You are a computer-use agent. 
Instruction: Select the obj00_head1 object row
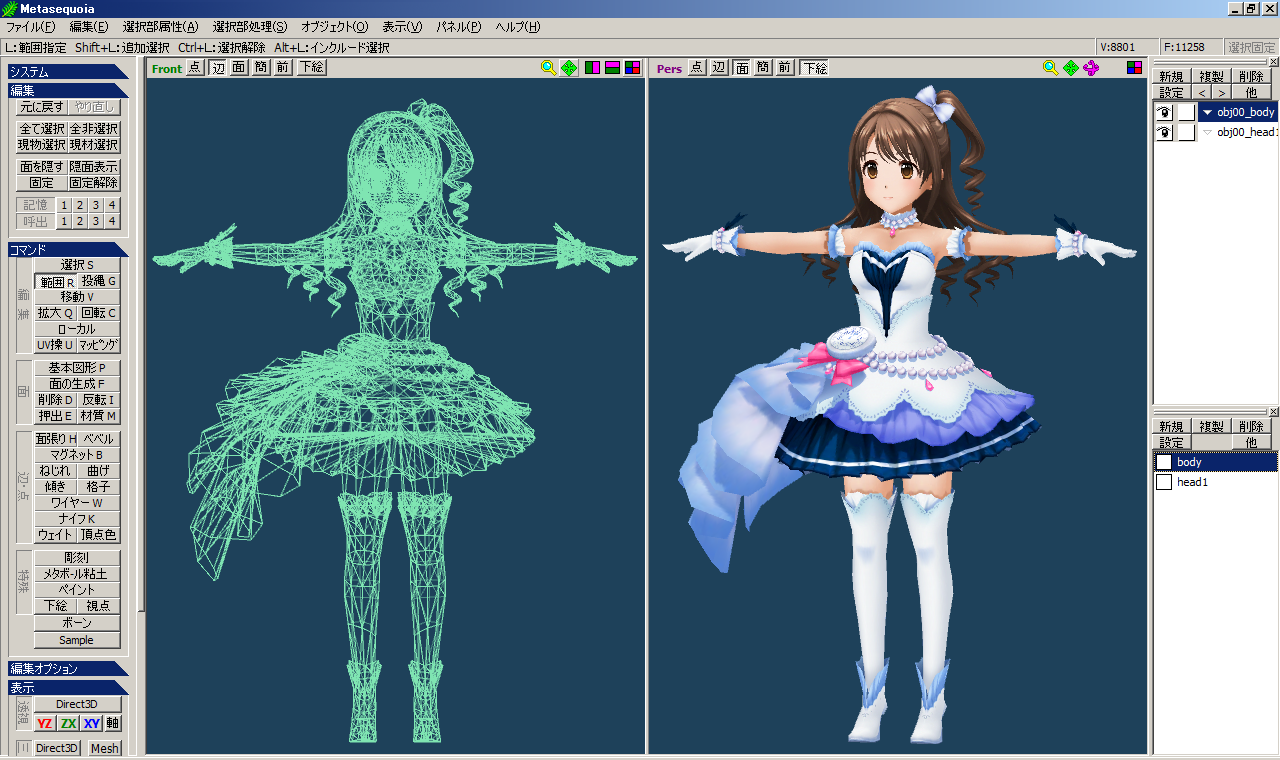[x=1239, y=132]
